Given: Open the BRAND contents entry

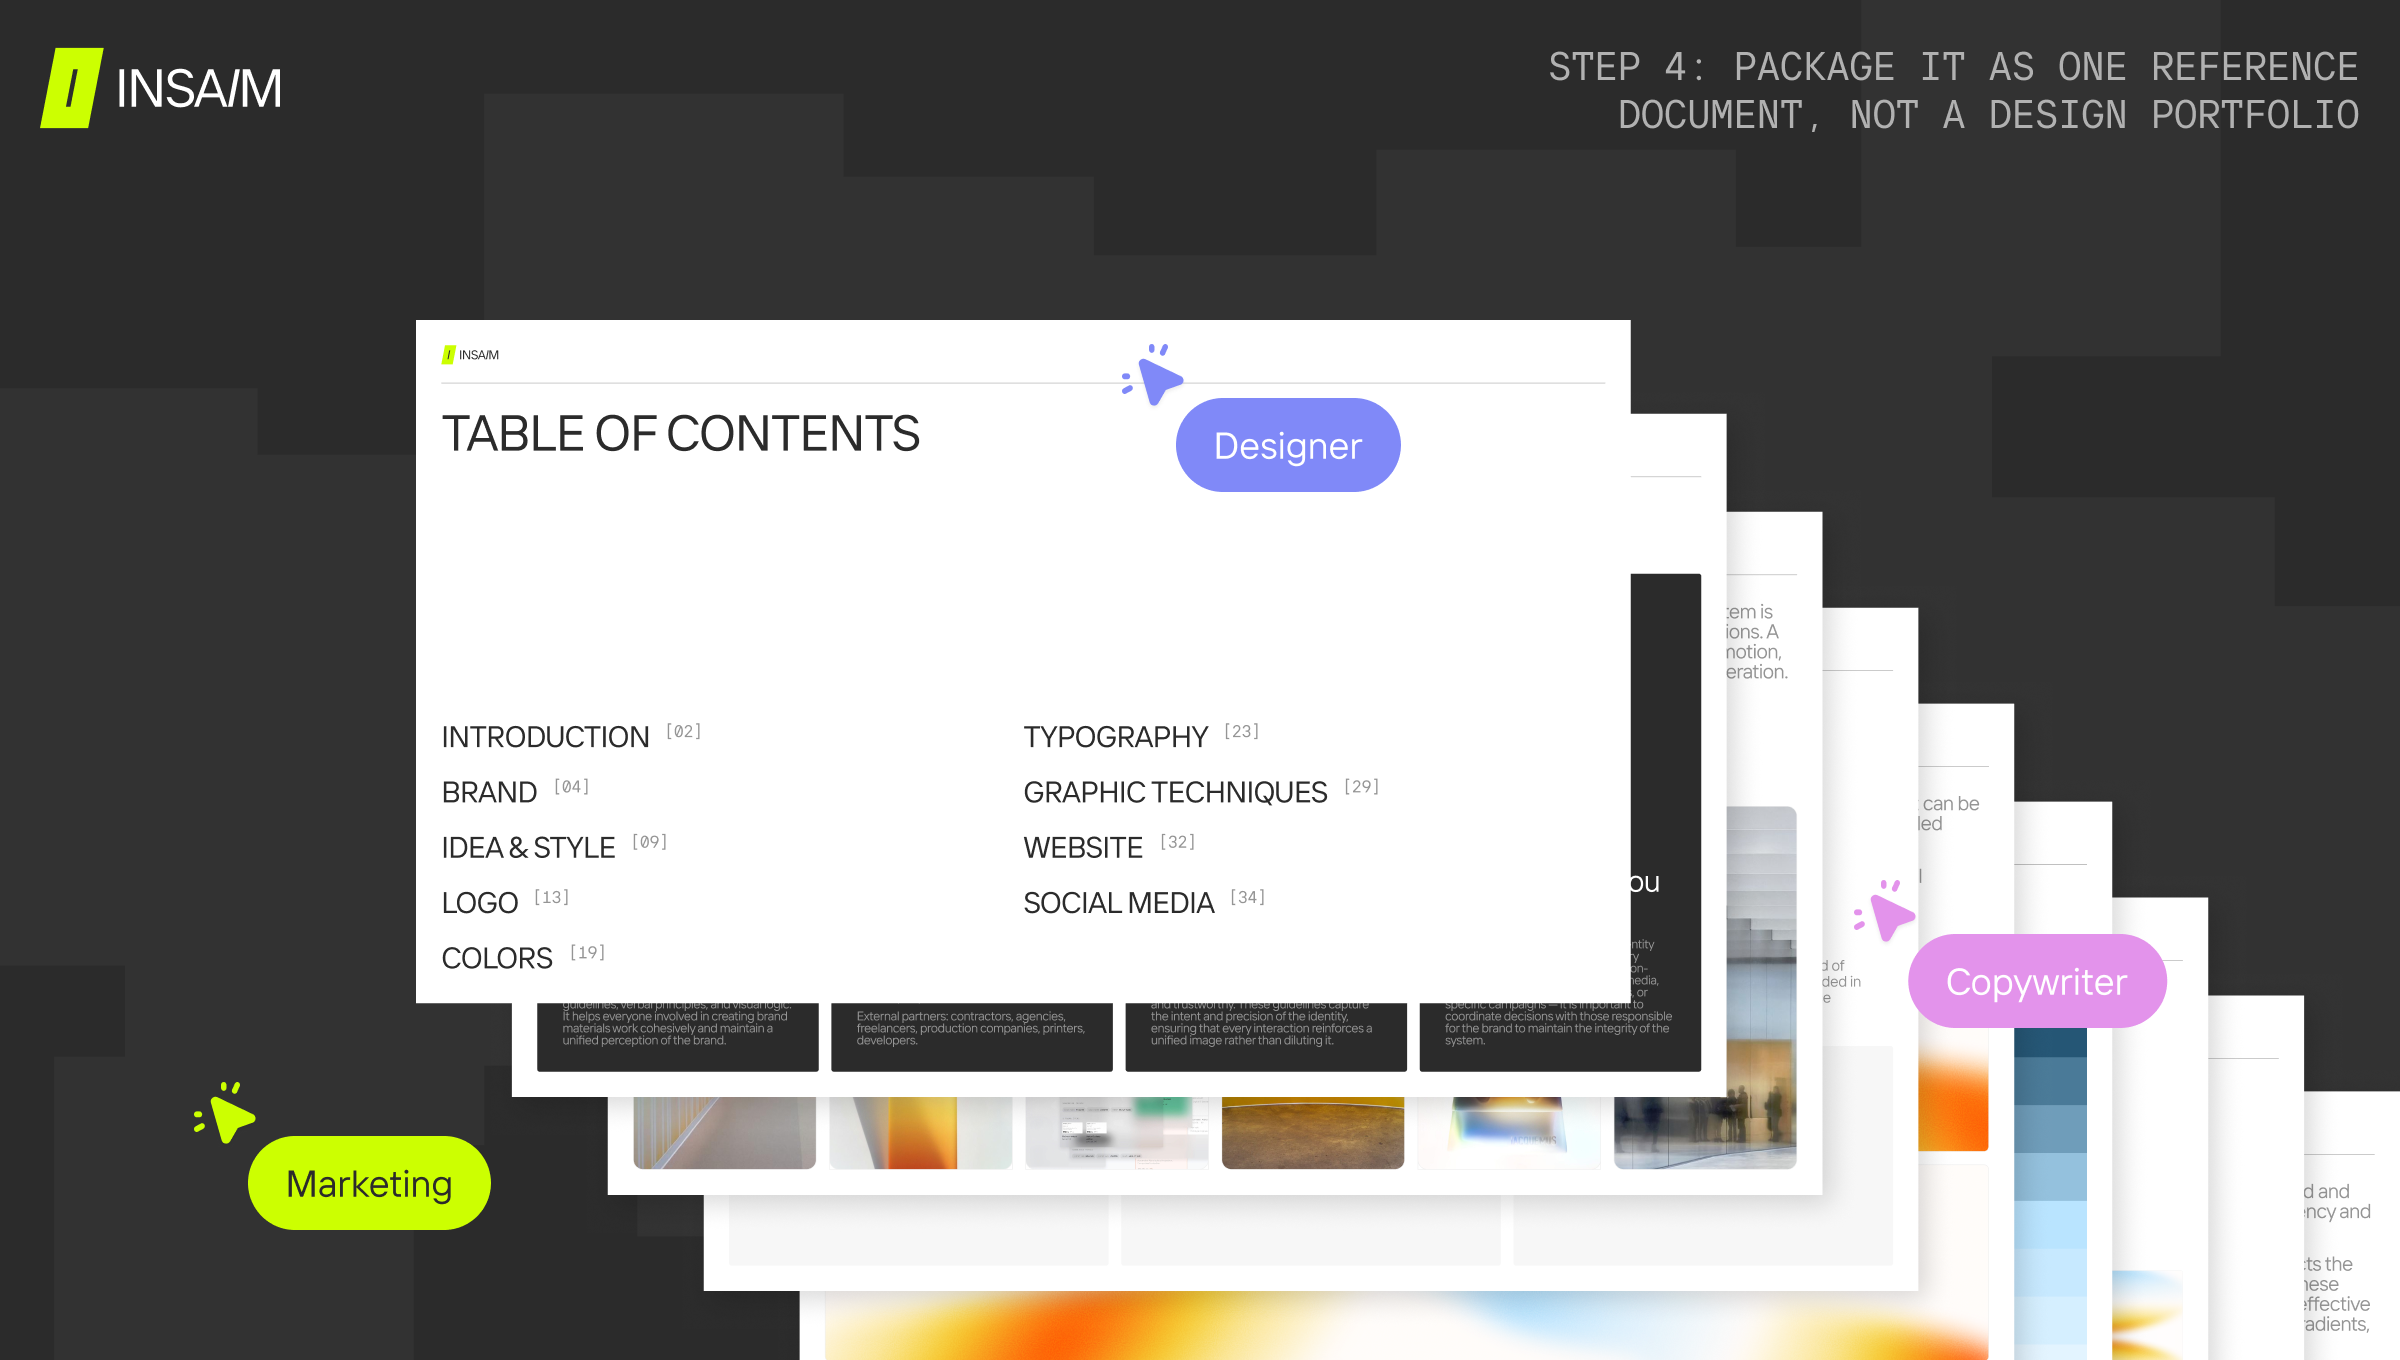Looking at the screenshot, I should tap(516, 792).
